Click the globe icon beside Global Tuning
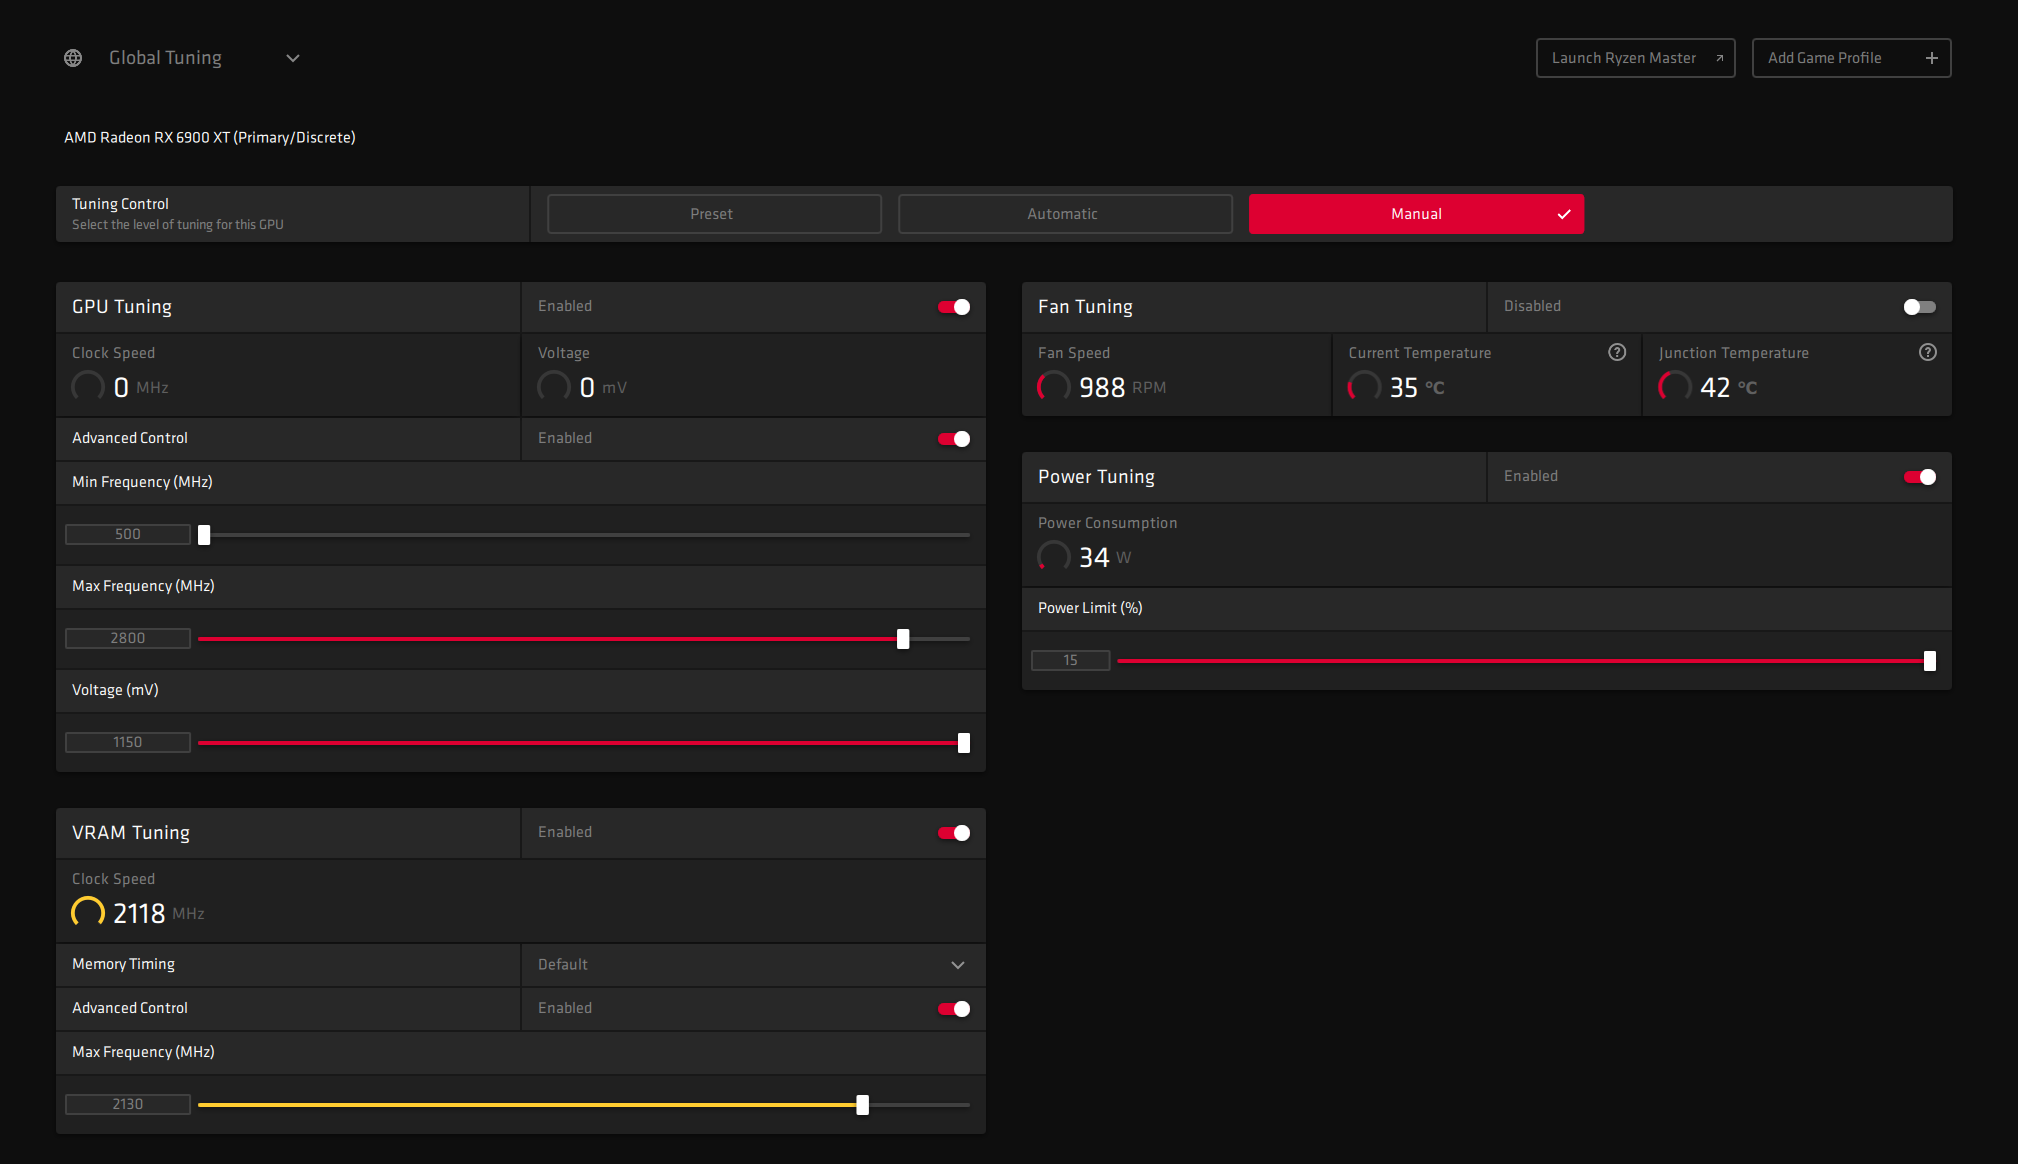Screen dimensions: 2018x1164 point(73,58)
